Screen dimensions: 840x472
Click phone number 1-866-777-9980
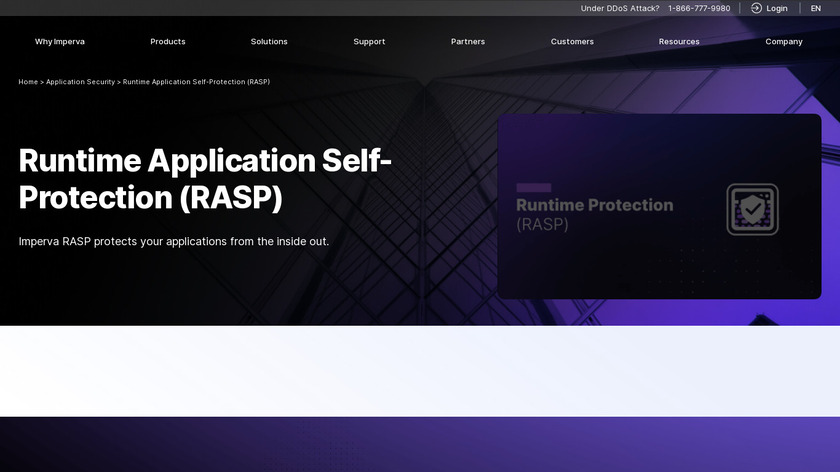pos(699,9)
